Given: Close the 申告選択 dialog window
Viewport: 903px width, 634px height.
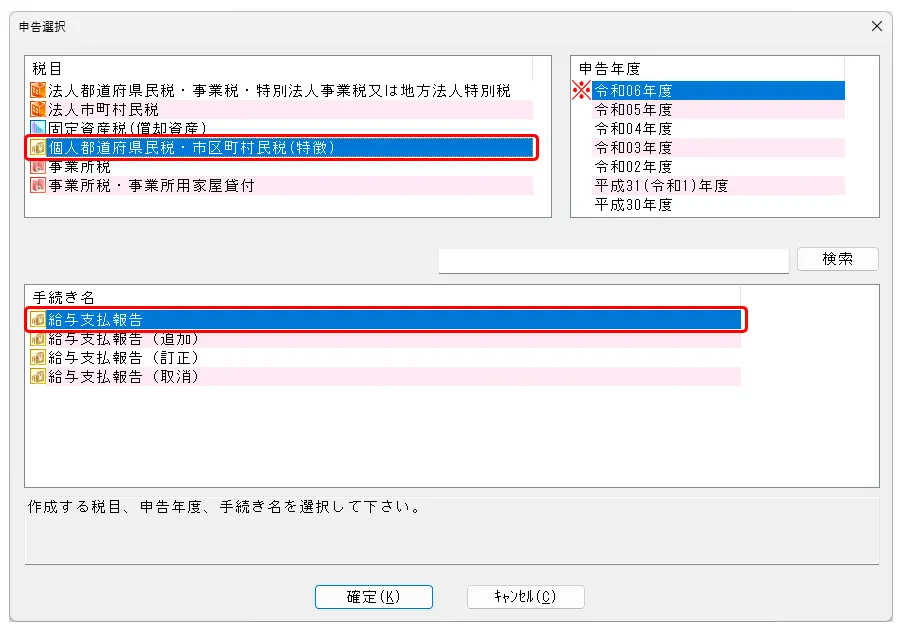Looking at the screenshot, I should (877, 27).
